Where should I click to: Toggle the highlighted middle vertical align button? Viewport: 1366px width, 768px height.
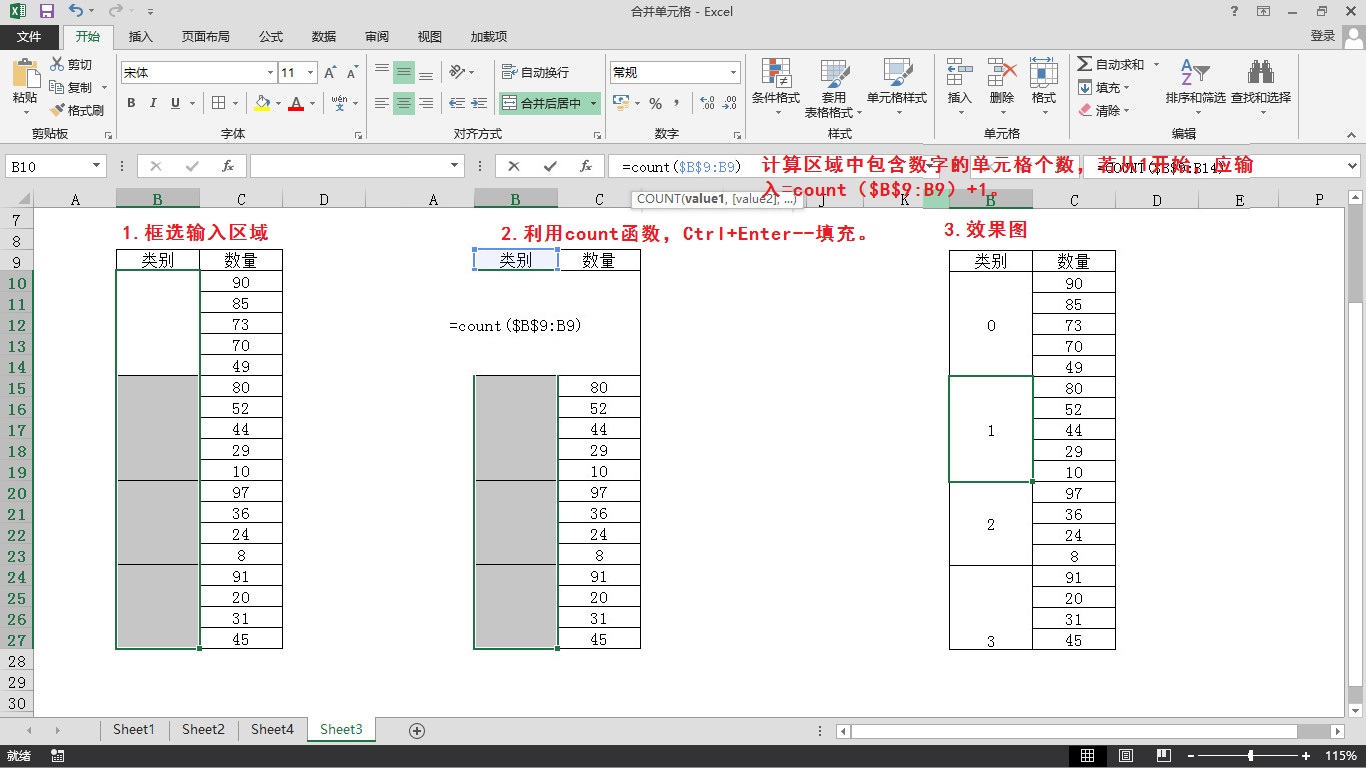tap(403, 72)
